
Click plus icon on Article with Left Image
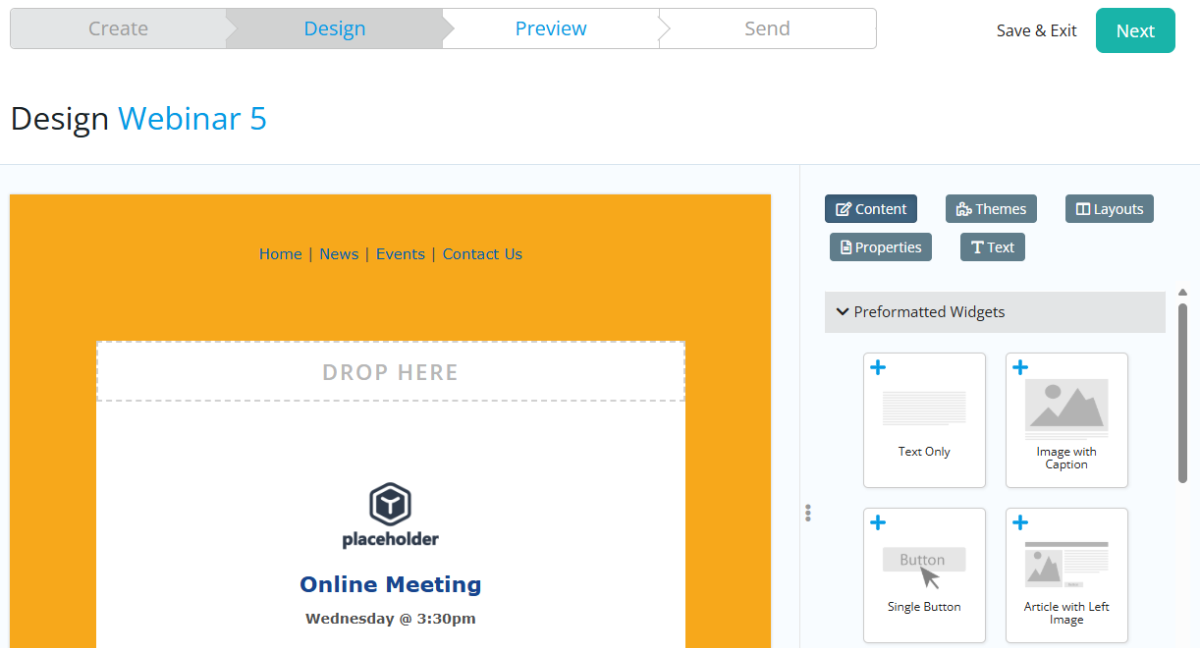[1020, 523]
